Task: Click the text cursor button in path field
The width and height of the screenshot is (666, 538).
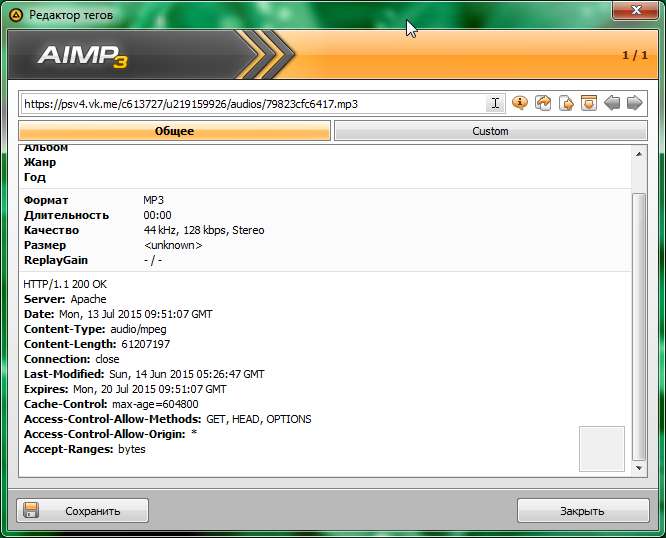Action: [x=495, y=103]
